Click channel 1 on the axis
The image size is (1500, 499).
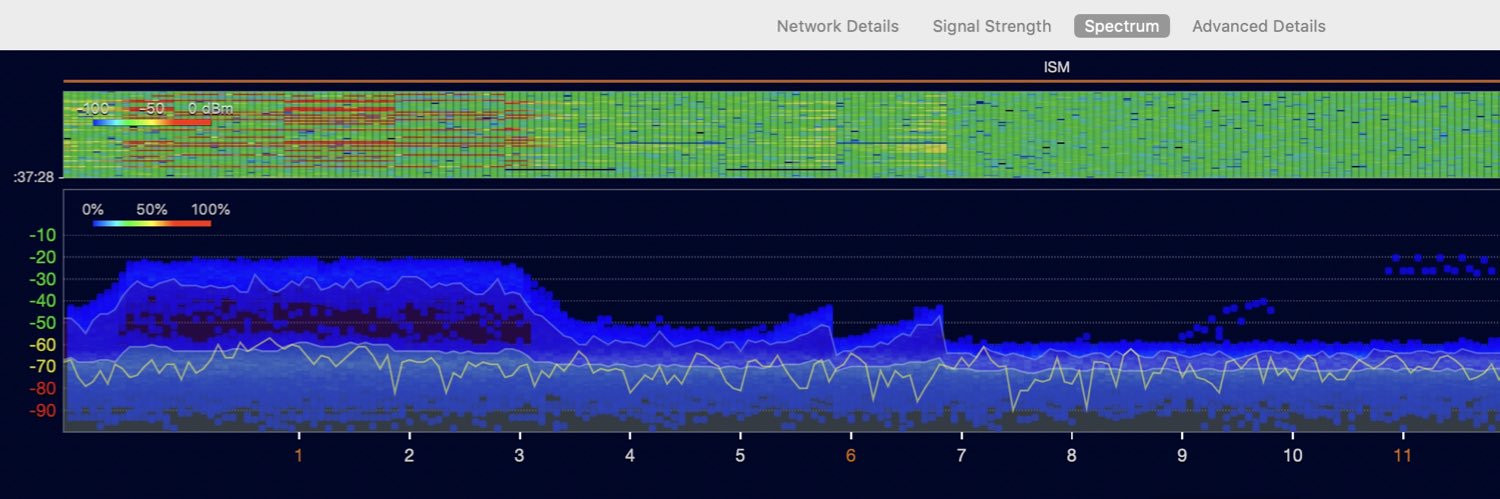[x=298, y=456]
